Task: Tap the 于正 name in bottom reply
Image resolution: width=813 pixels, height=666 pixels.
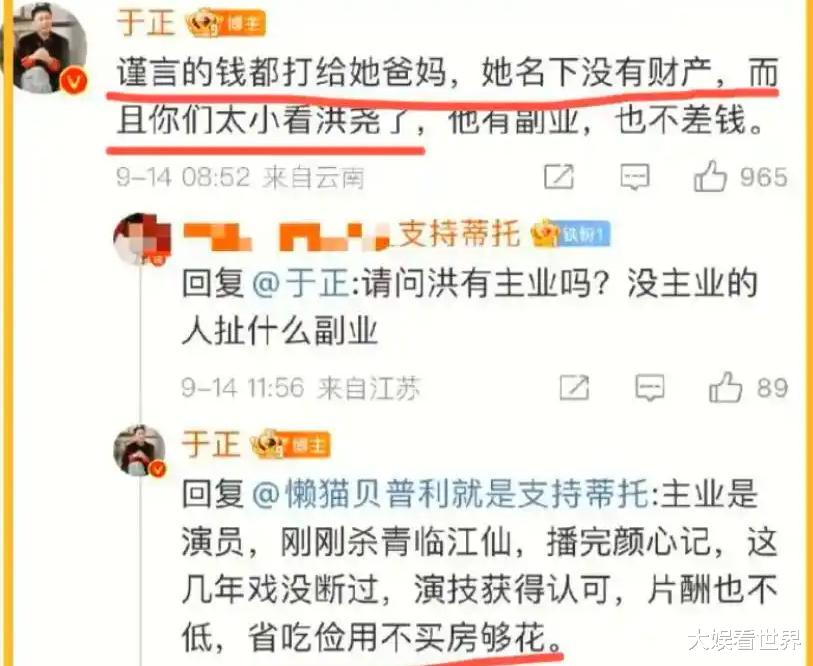Action: pos(211,445)
